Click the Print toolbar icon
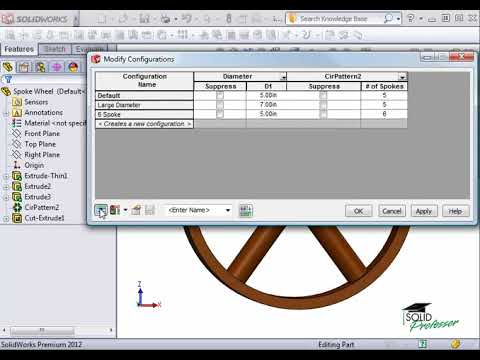480x360 pixels. (x=165, y=19)
